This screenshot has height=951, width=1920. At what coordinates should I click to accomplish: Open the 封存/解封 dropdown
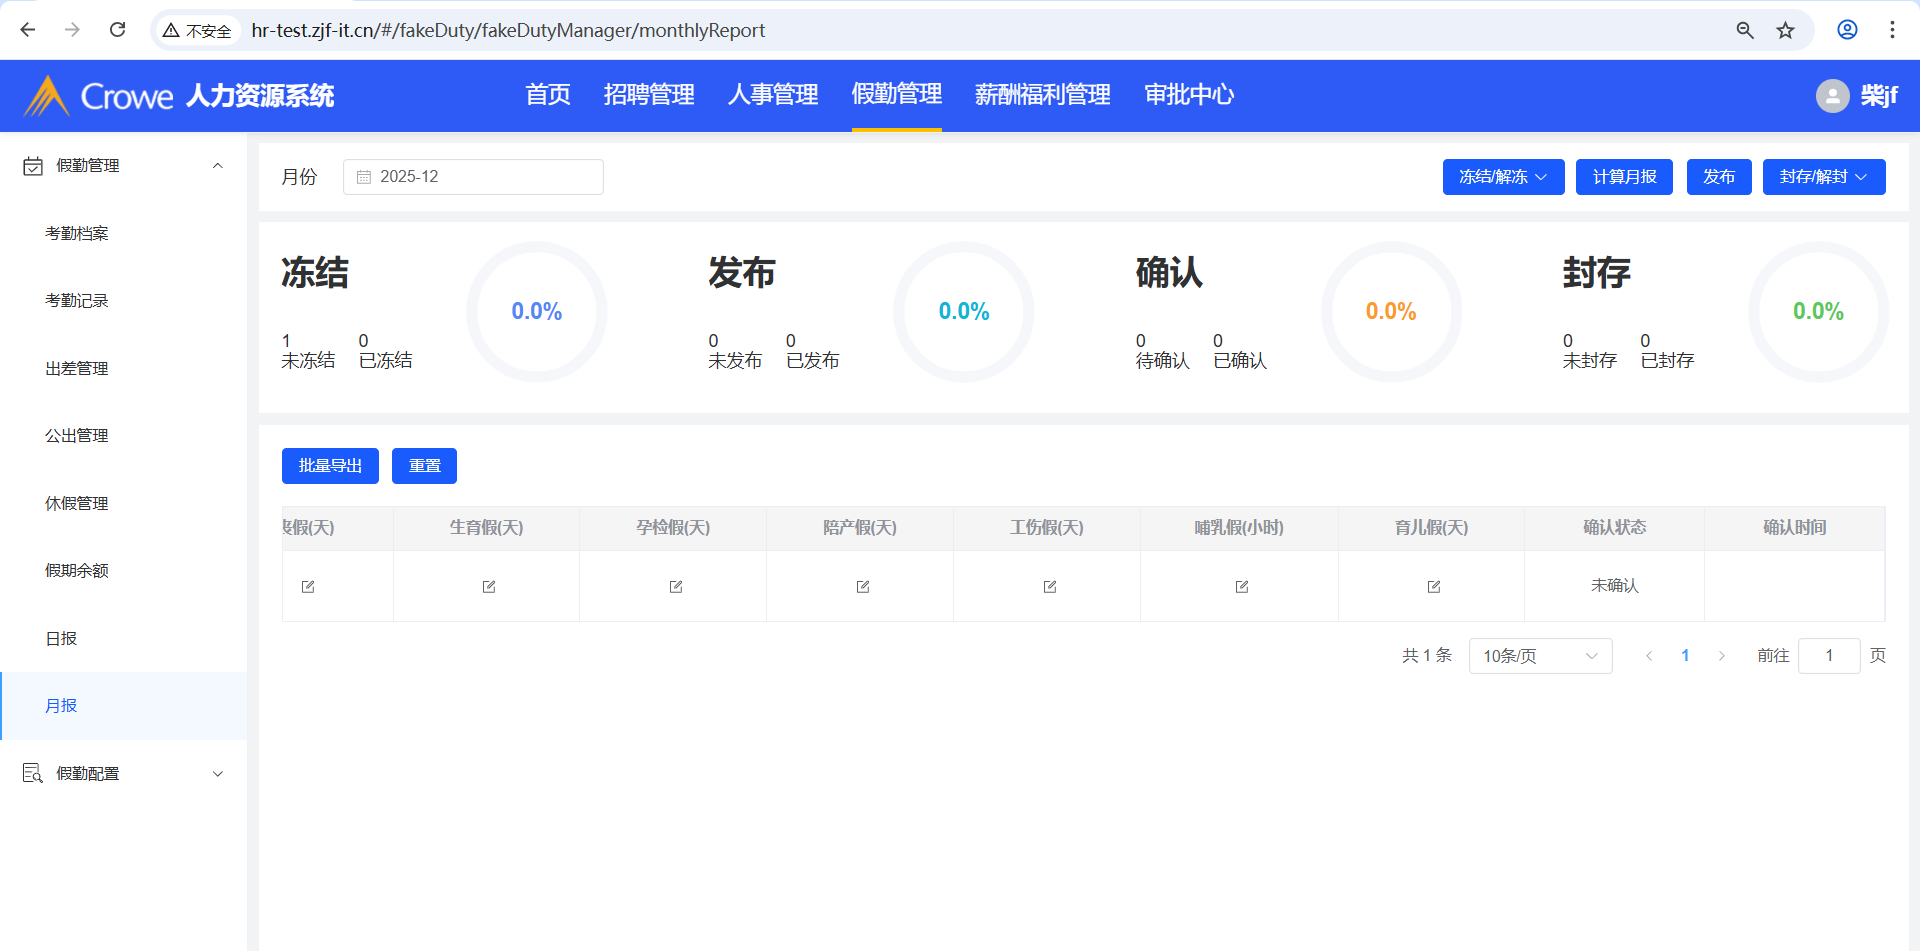pyautogui.click(x=1823, y=177)
